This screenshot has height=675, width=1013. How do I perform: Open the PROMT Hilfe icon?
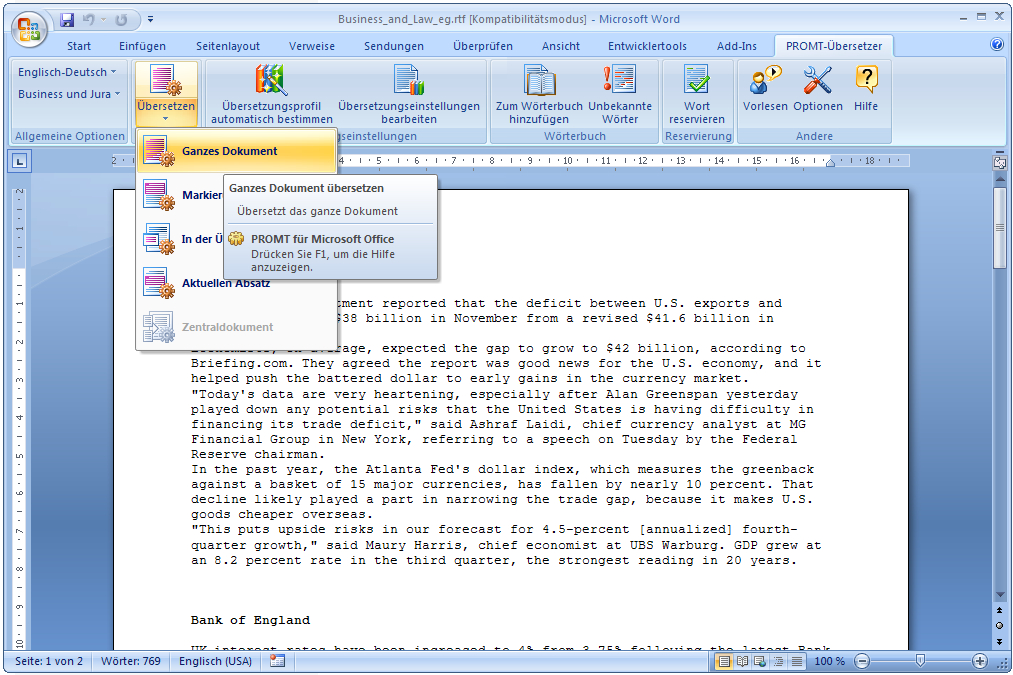[x=866, y=80]
